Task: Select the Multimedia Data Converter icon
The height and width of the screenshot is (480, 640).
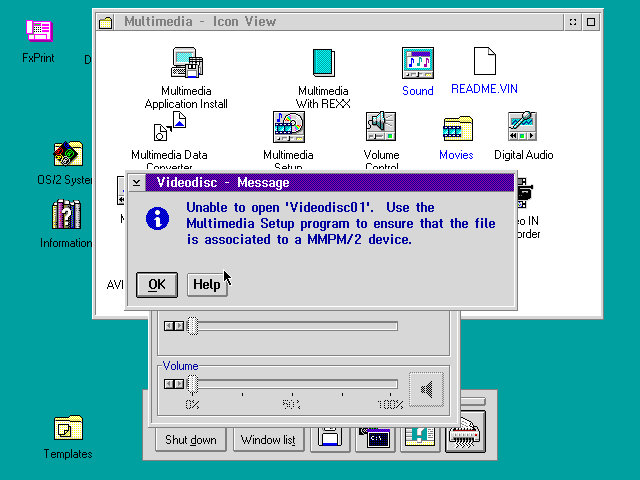Action: pyautogui.click(x=169, y=127)
